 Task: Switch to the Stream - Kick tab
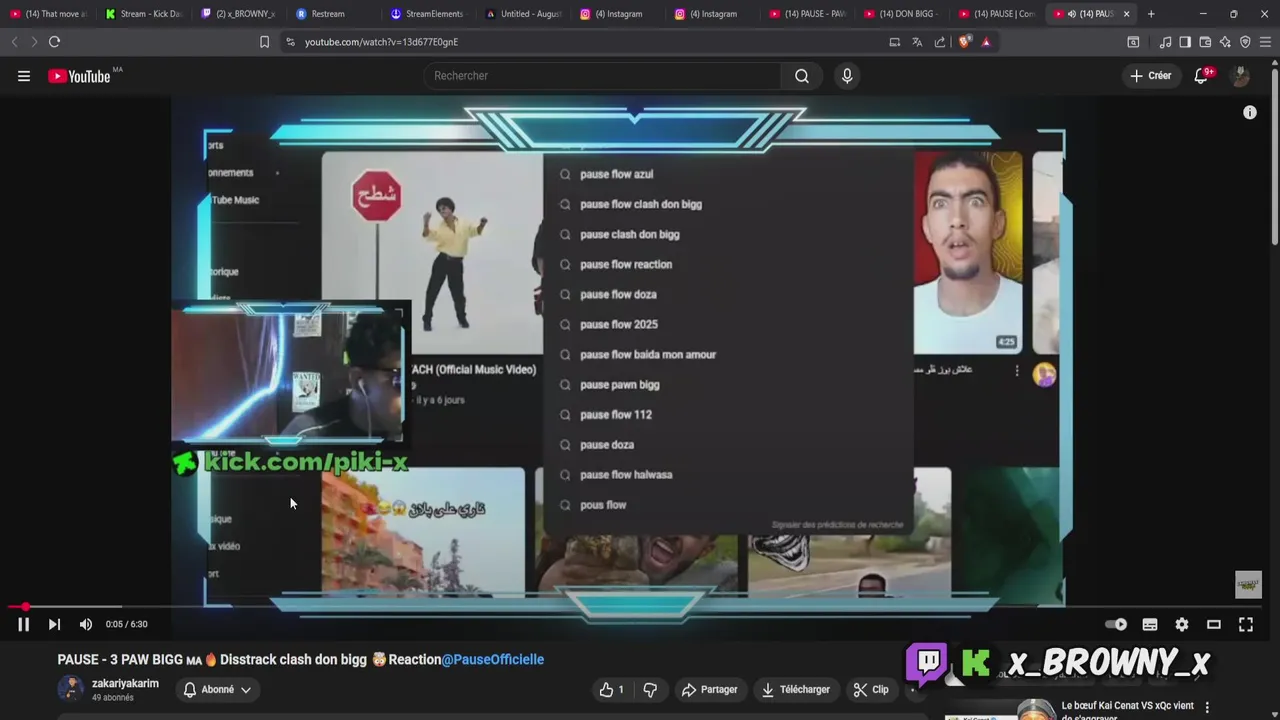click(144, 14)
